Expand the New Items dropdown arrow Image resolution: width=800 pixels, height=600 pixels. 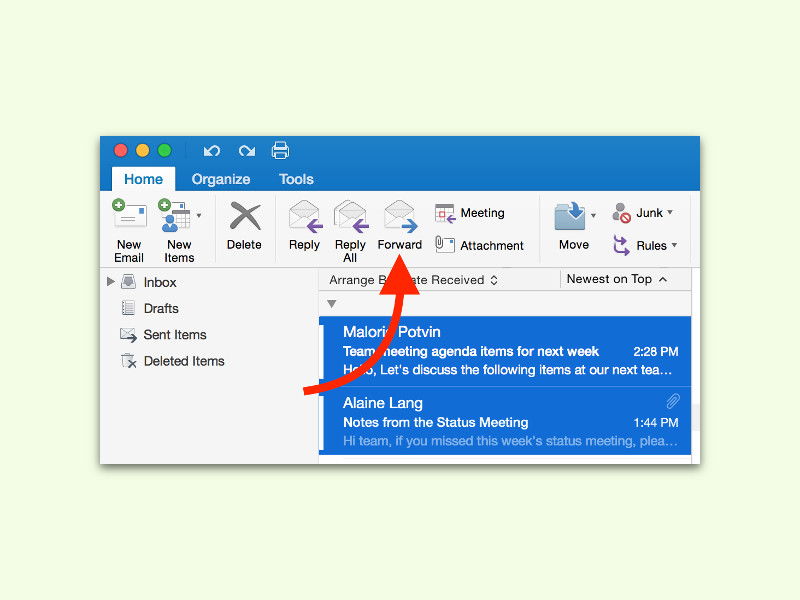pos(199,215)
